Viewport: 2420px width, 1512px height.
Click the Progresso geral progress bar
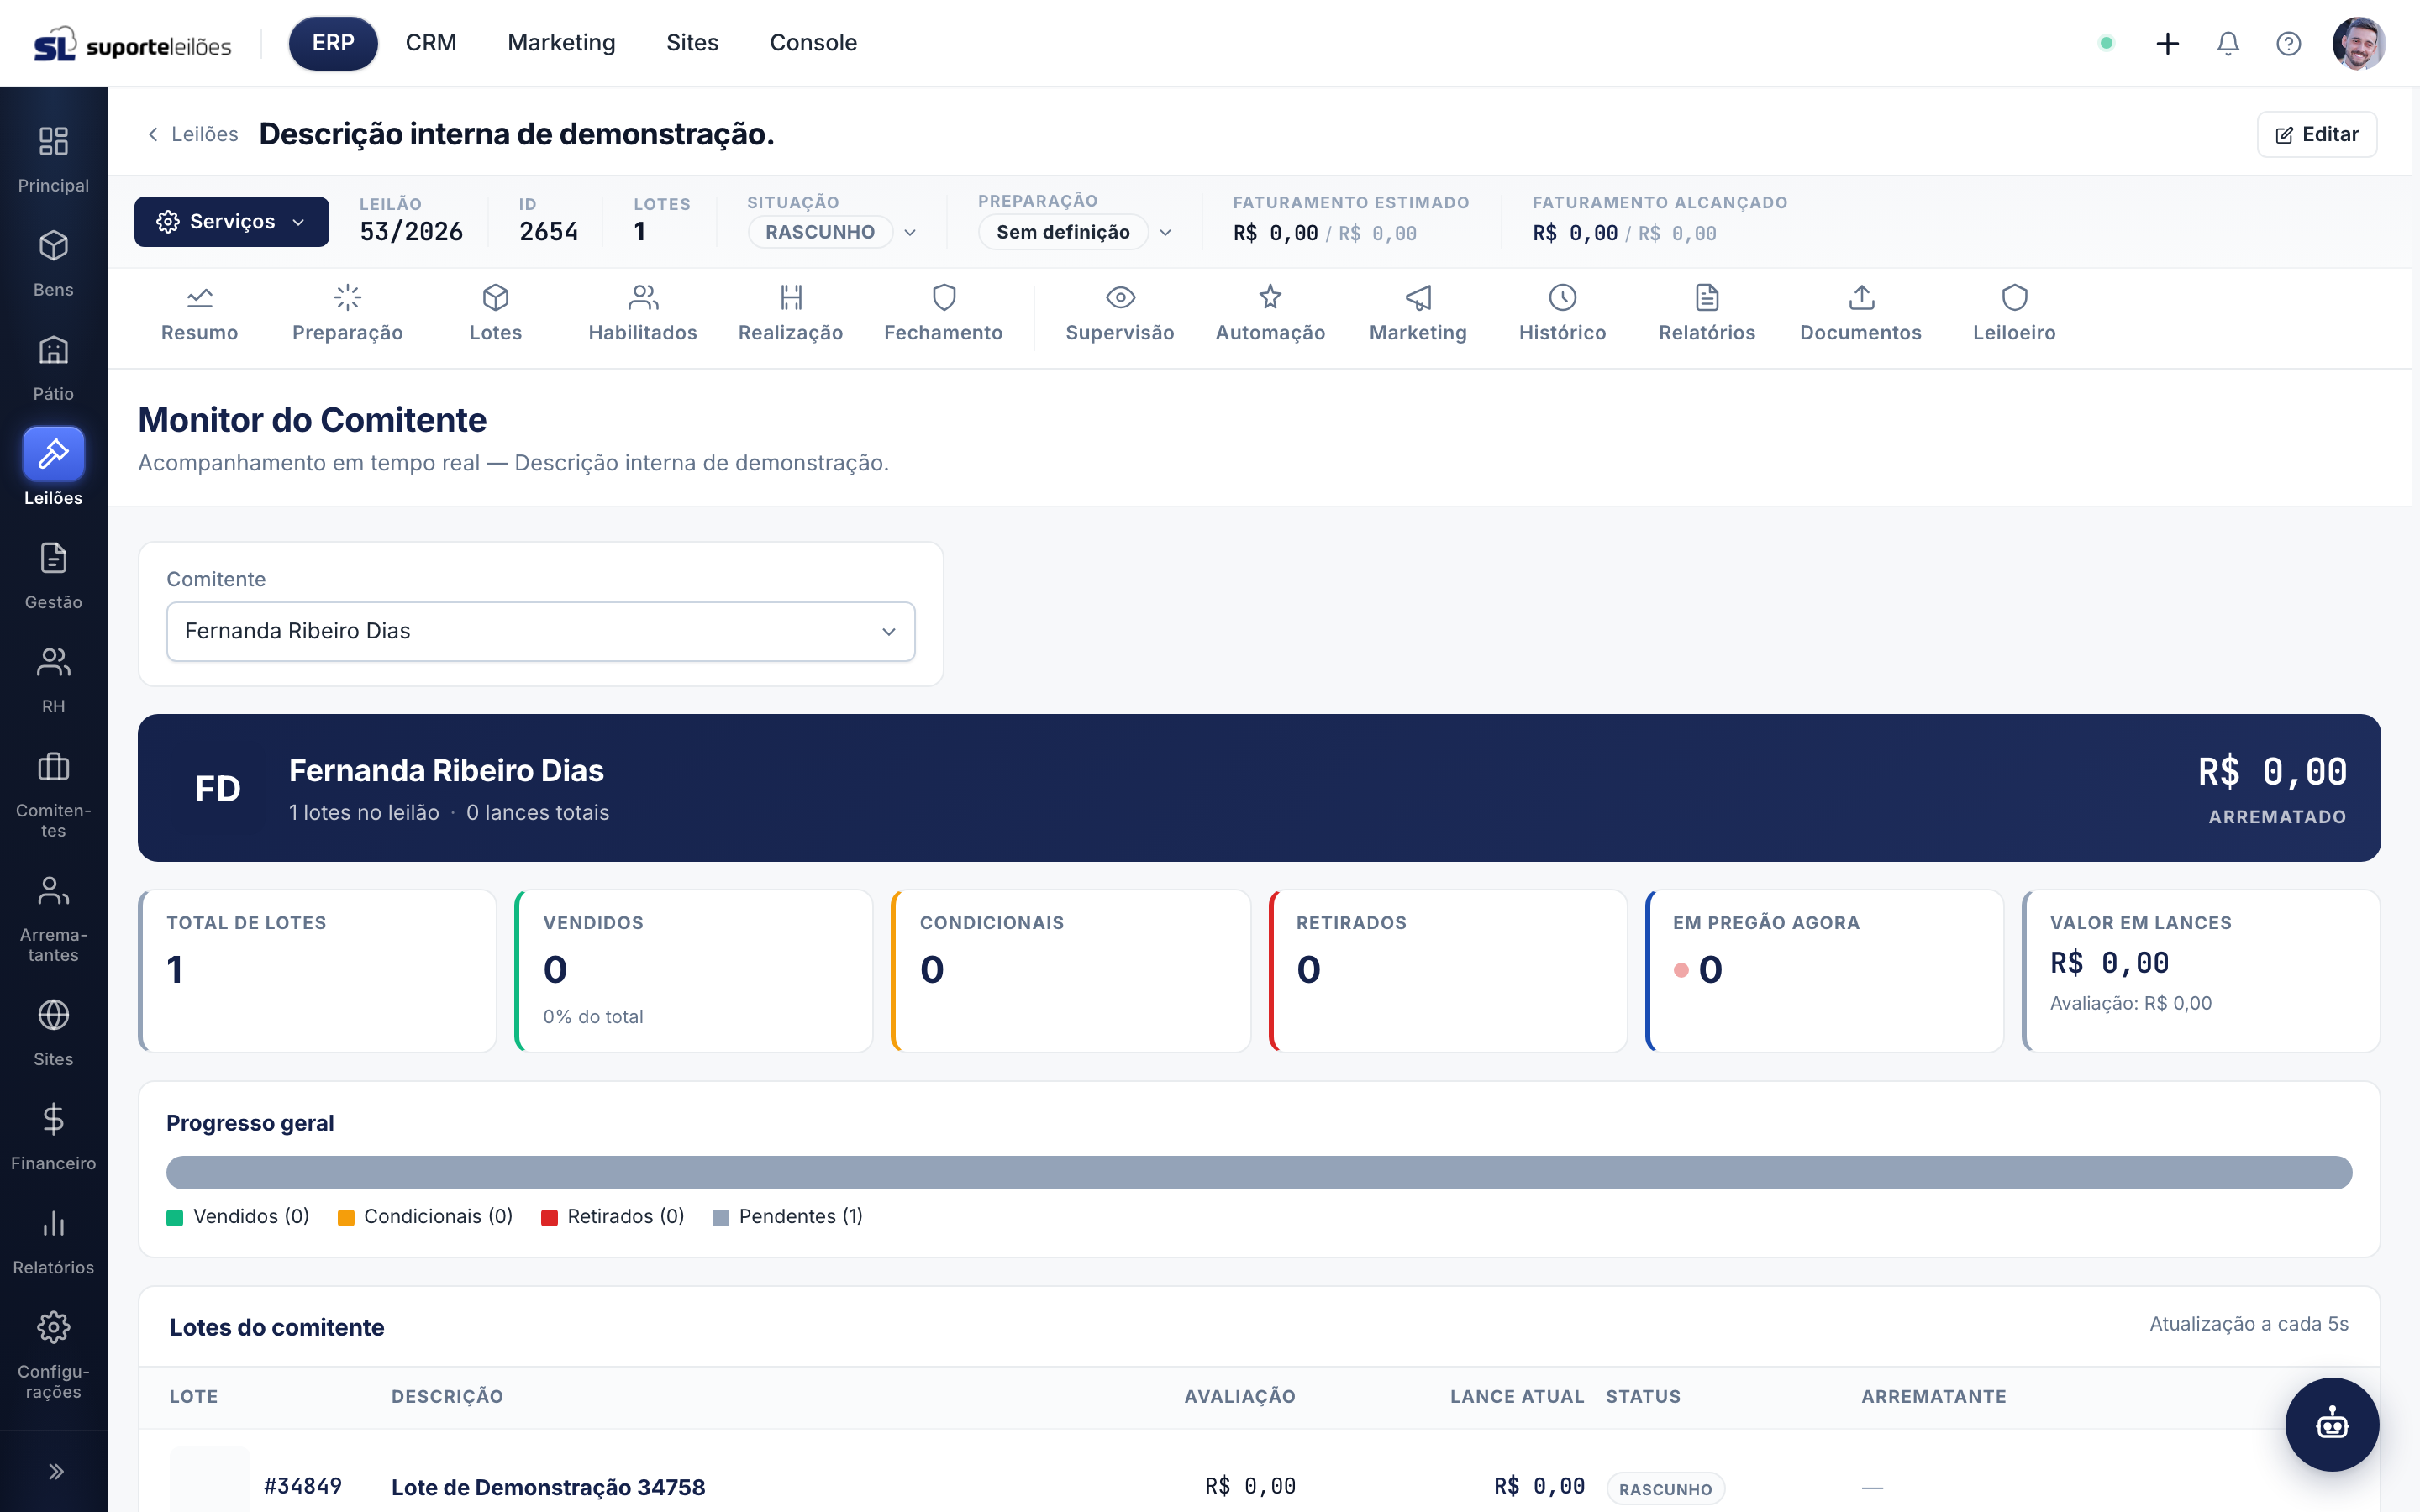(1258, 1172)
